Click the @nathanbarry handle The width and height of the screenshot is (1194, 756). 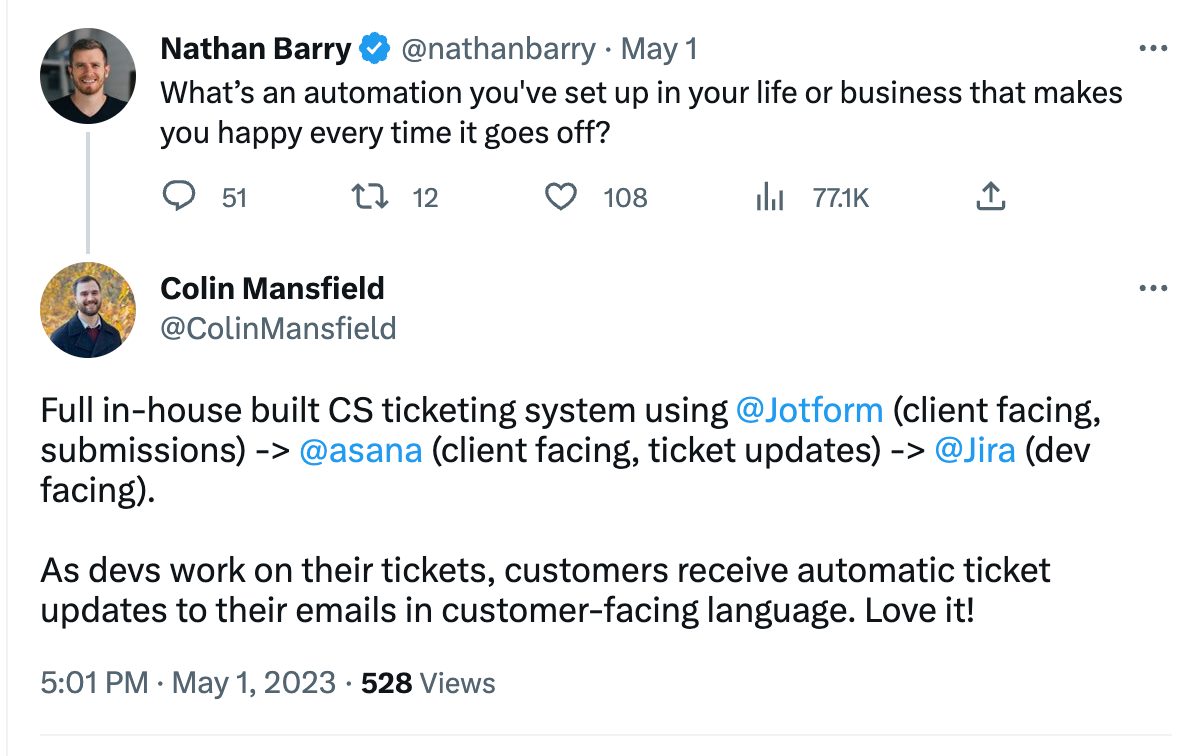pos(497,48)
